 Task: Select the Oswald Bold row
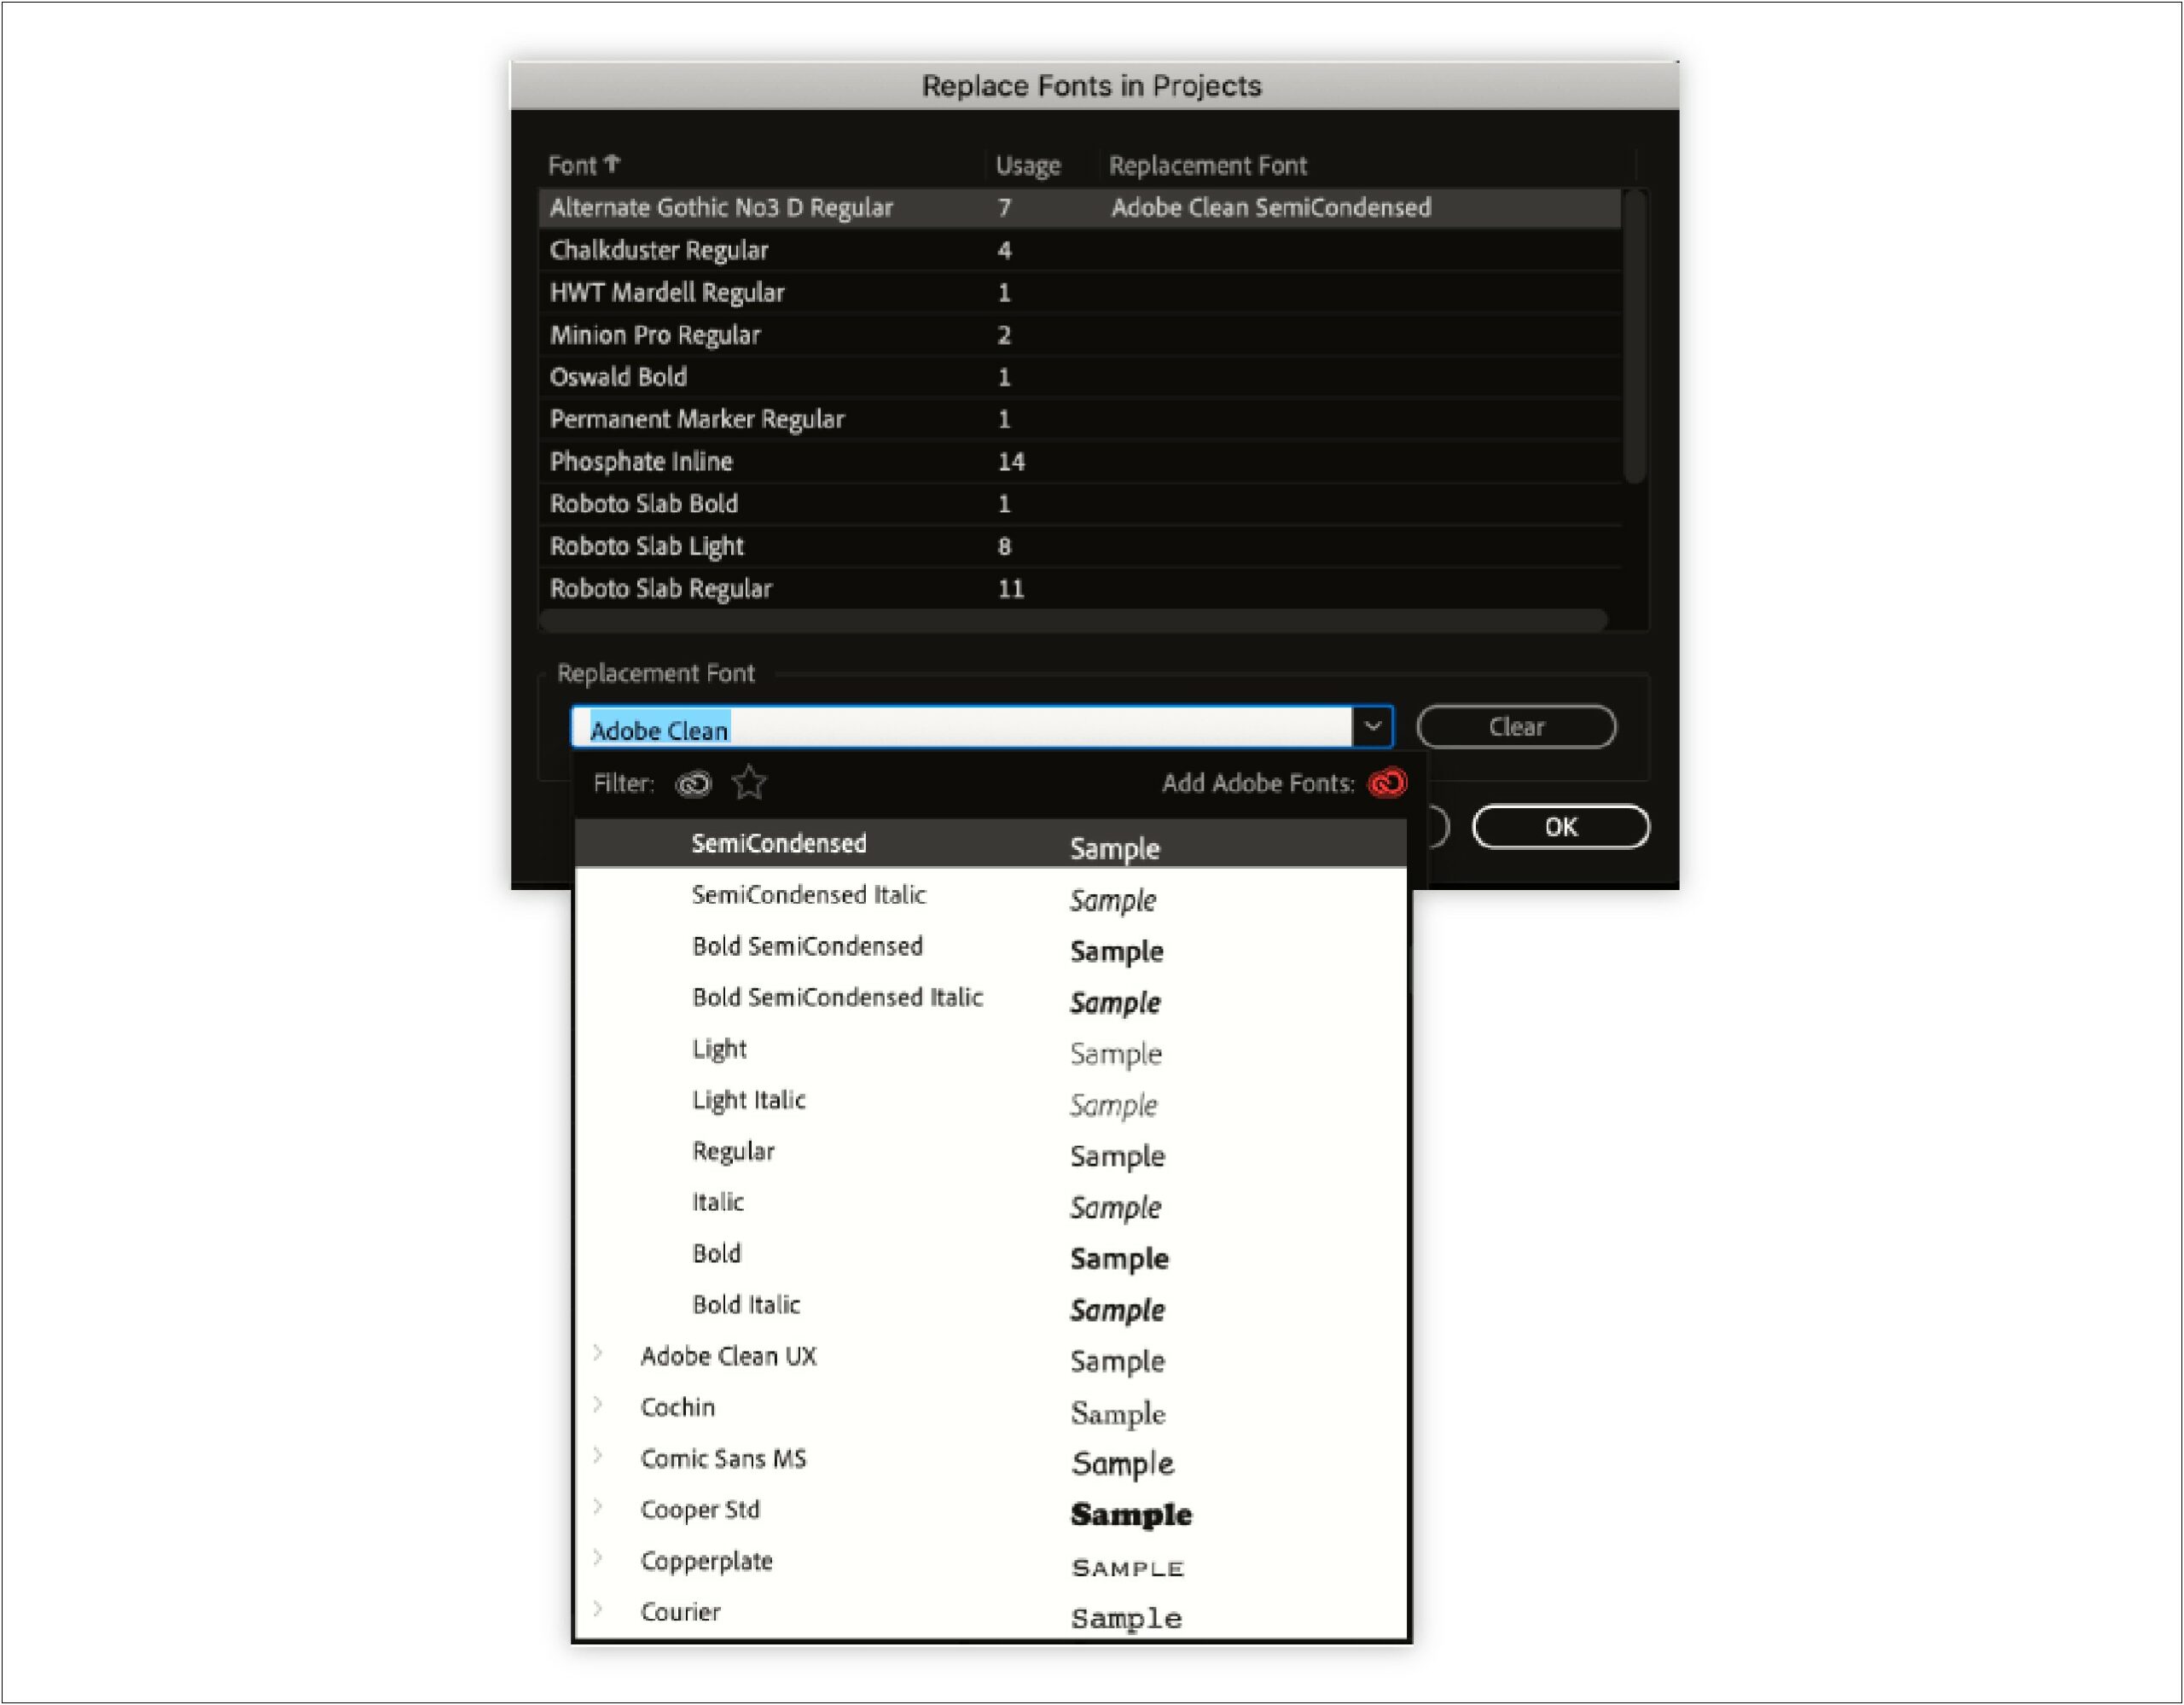[1079, 377]
